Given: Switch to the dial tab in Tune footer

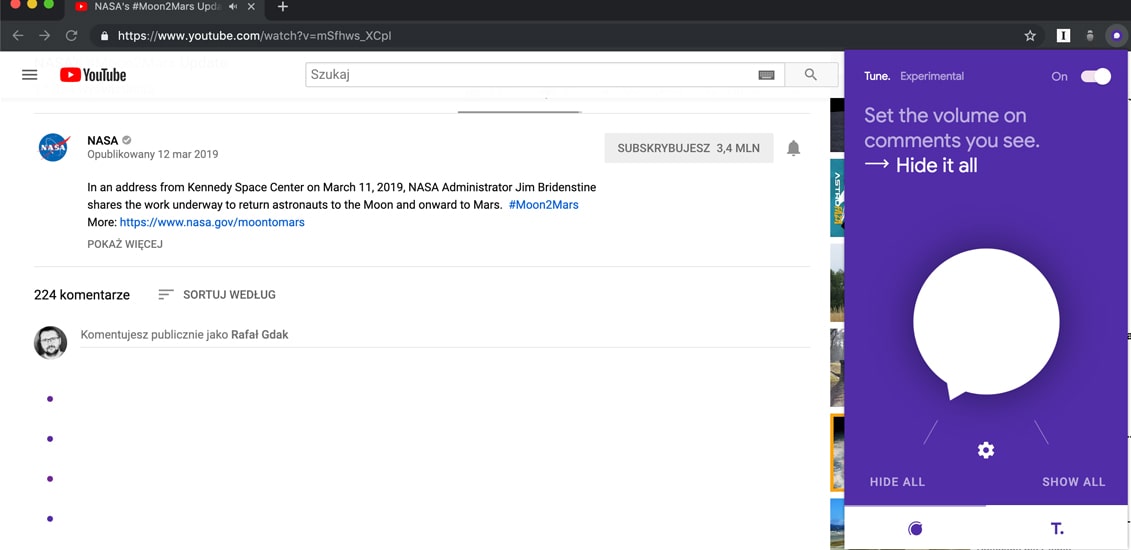Looking at the screenshot, I should tap(915, 529).
